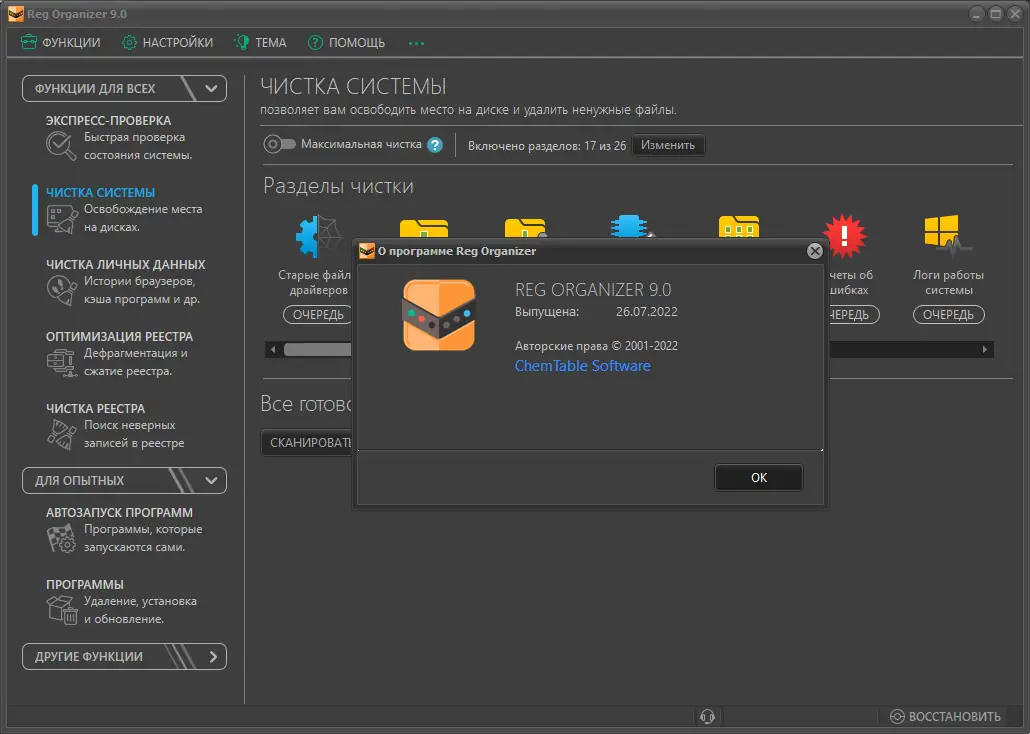The image size is (1030, 734).
Task: Click the Изменить button
Action: (667, 145)
